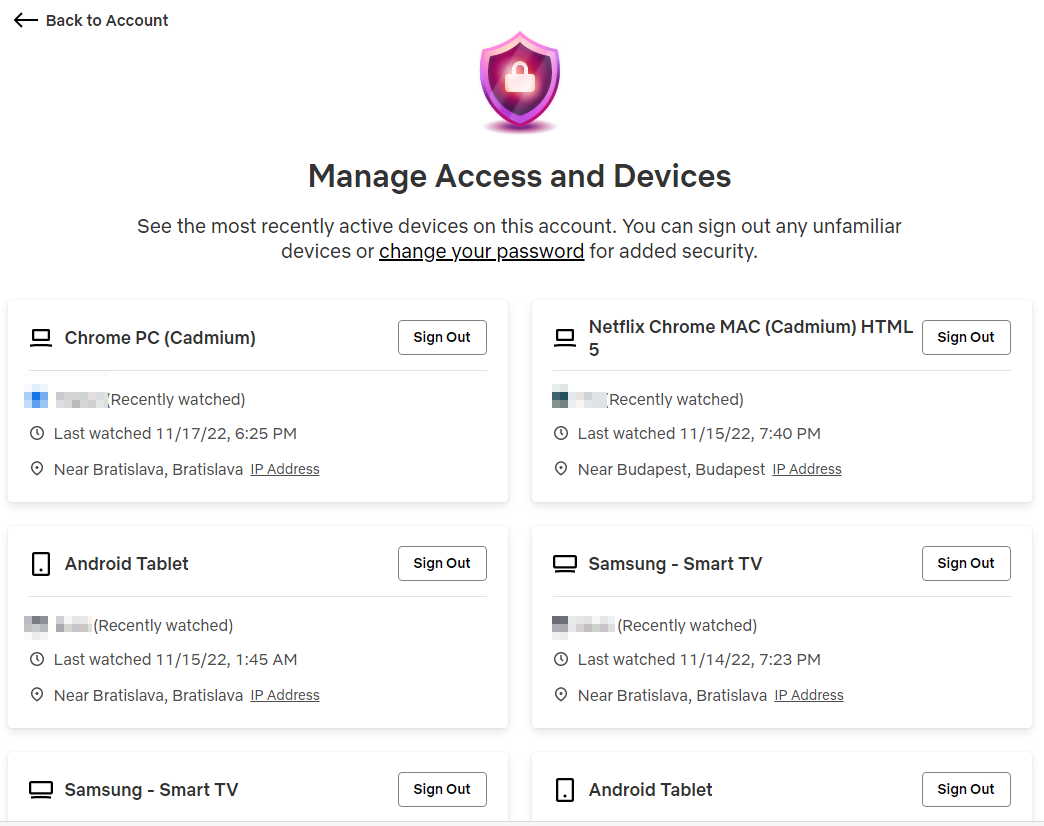This screenshot has height=826, width=1044.
Task: Click clock icon next to 11/17/22, 6:25 PM
Action: pyautogui.click(x=37, y=434)
